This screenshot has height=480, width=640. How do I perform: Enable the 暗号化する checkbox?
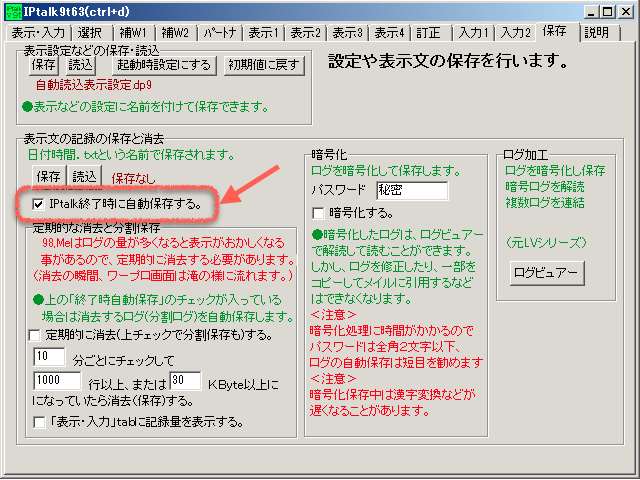318,213
